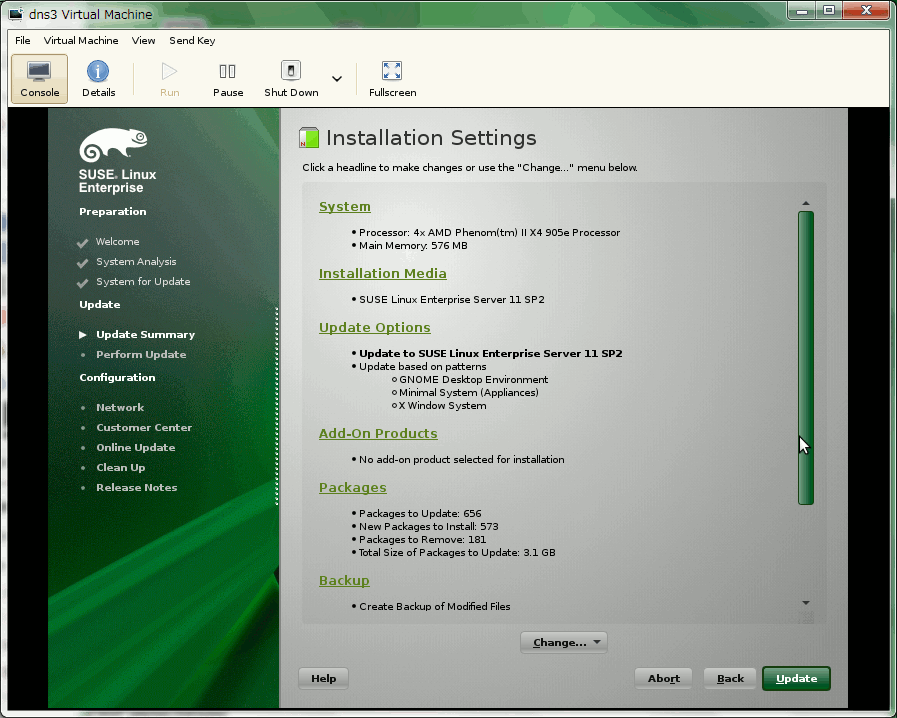Click the Update Summary sidebar step
897x718 pixels.
pos(145,335)
